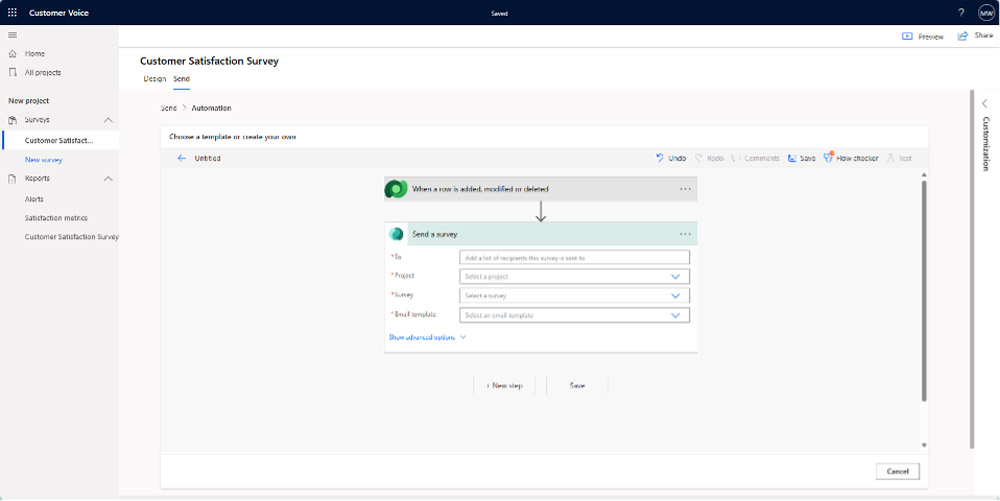Click flow scrollbar down arrow
The width and height of the screenshot is (1000, 501).
click(x=924, y=446)
